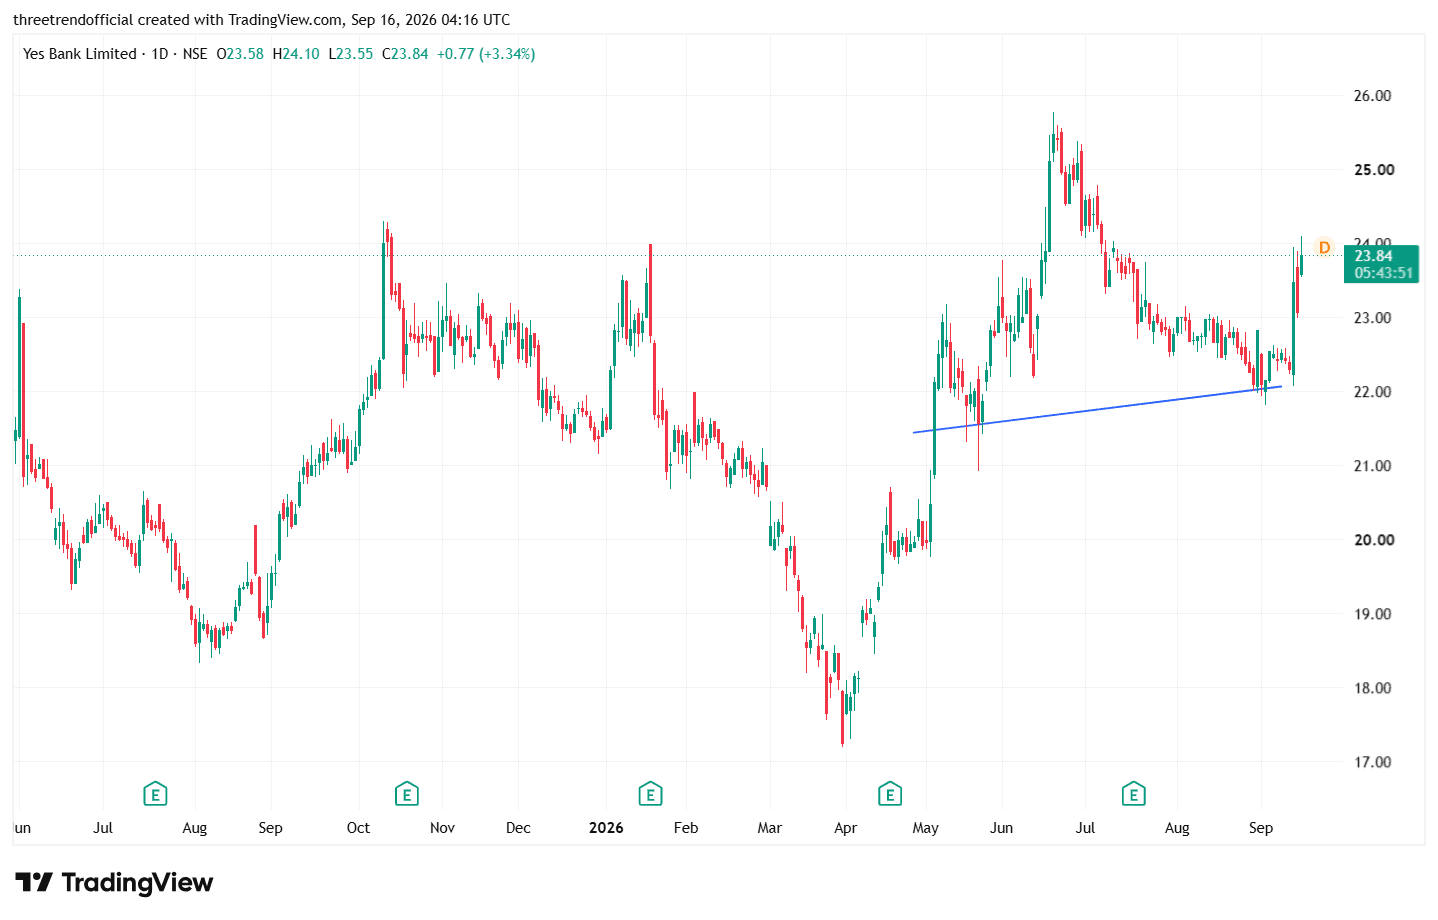This screenshot has width=1438, height=920.
Task: Click the close value C23.84 in header
Action: click(405, 54)
